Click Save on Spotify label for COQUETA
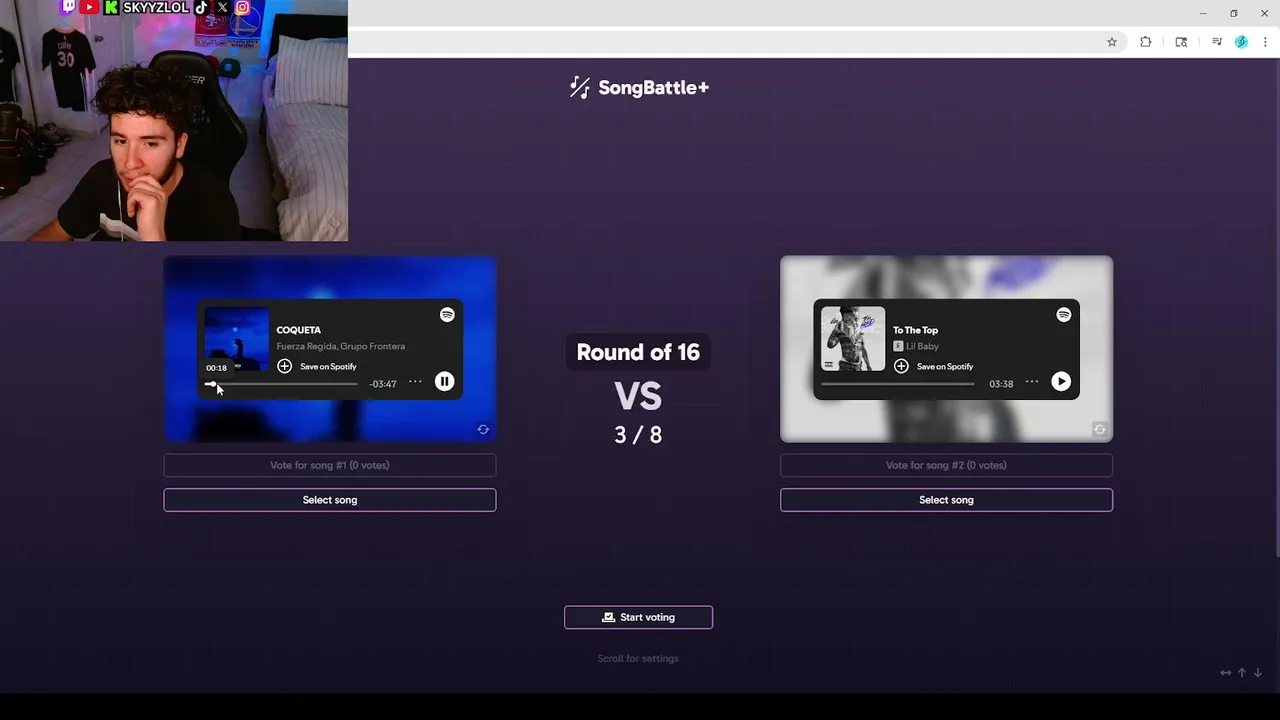Image resolution: width=1280 pixels, height=720 pixels. (328, 366)
